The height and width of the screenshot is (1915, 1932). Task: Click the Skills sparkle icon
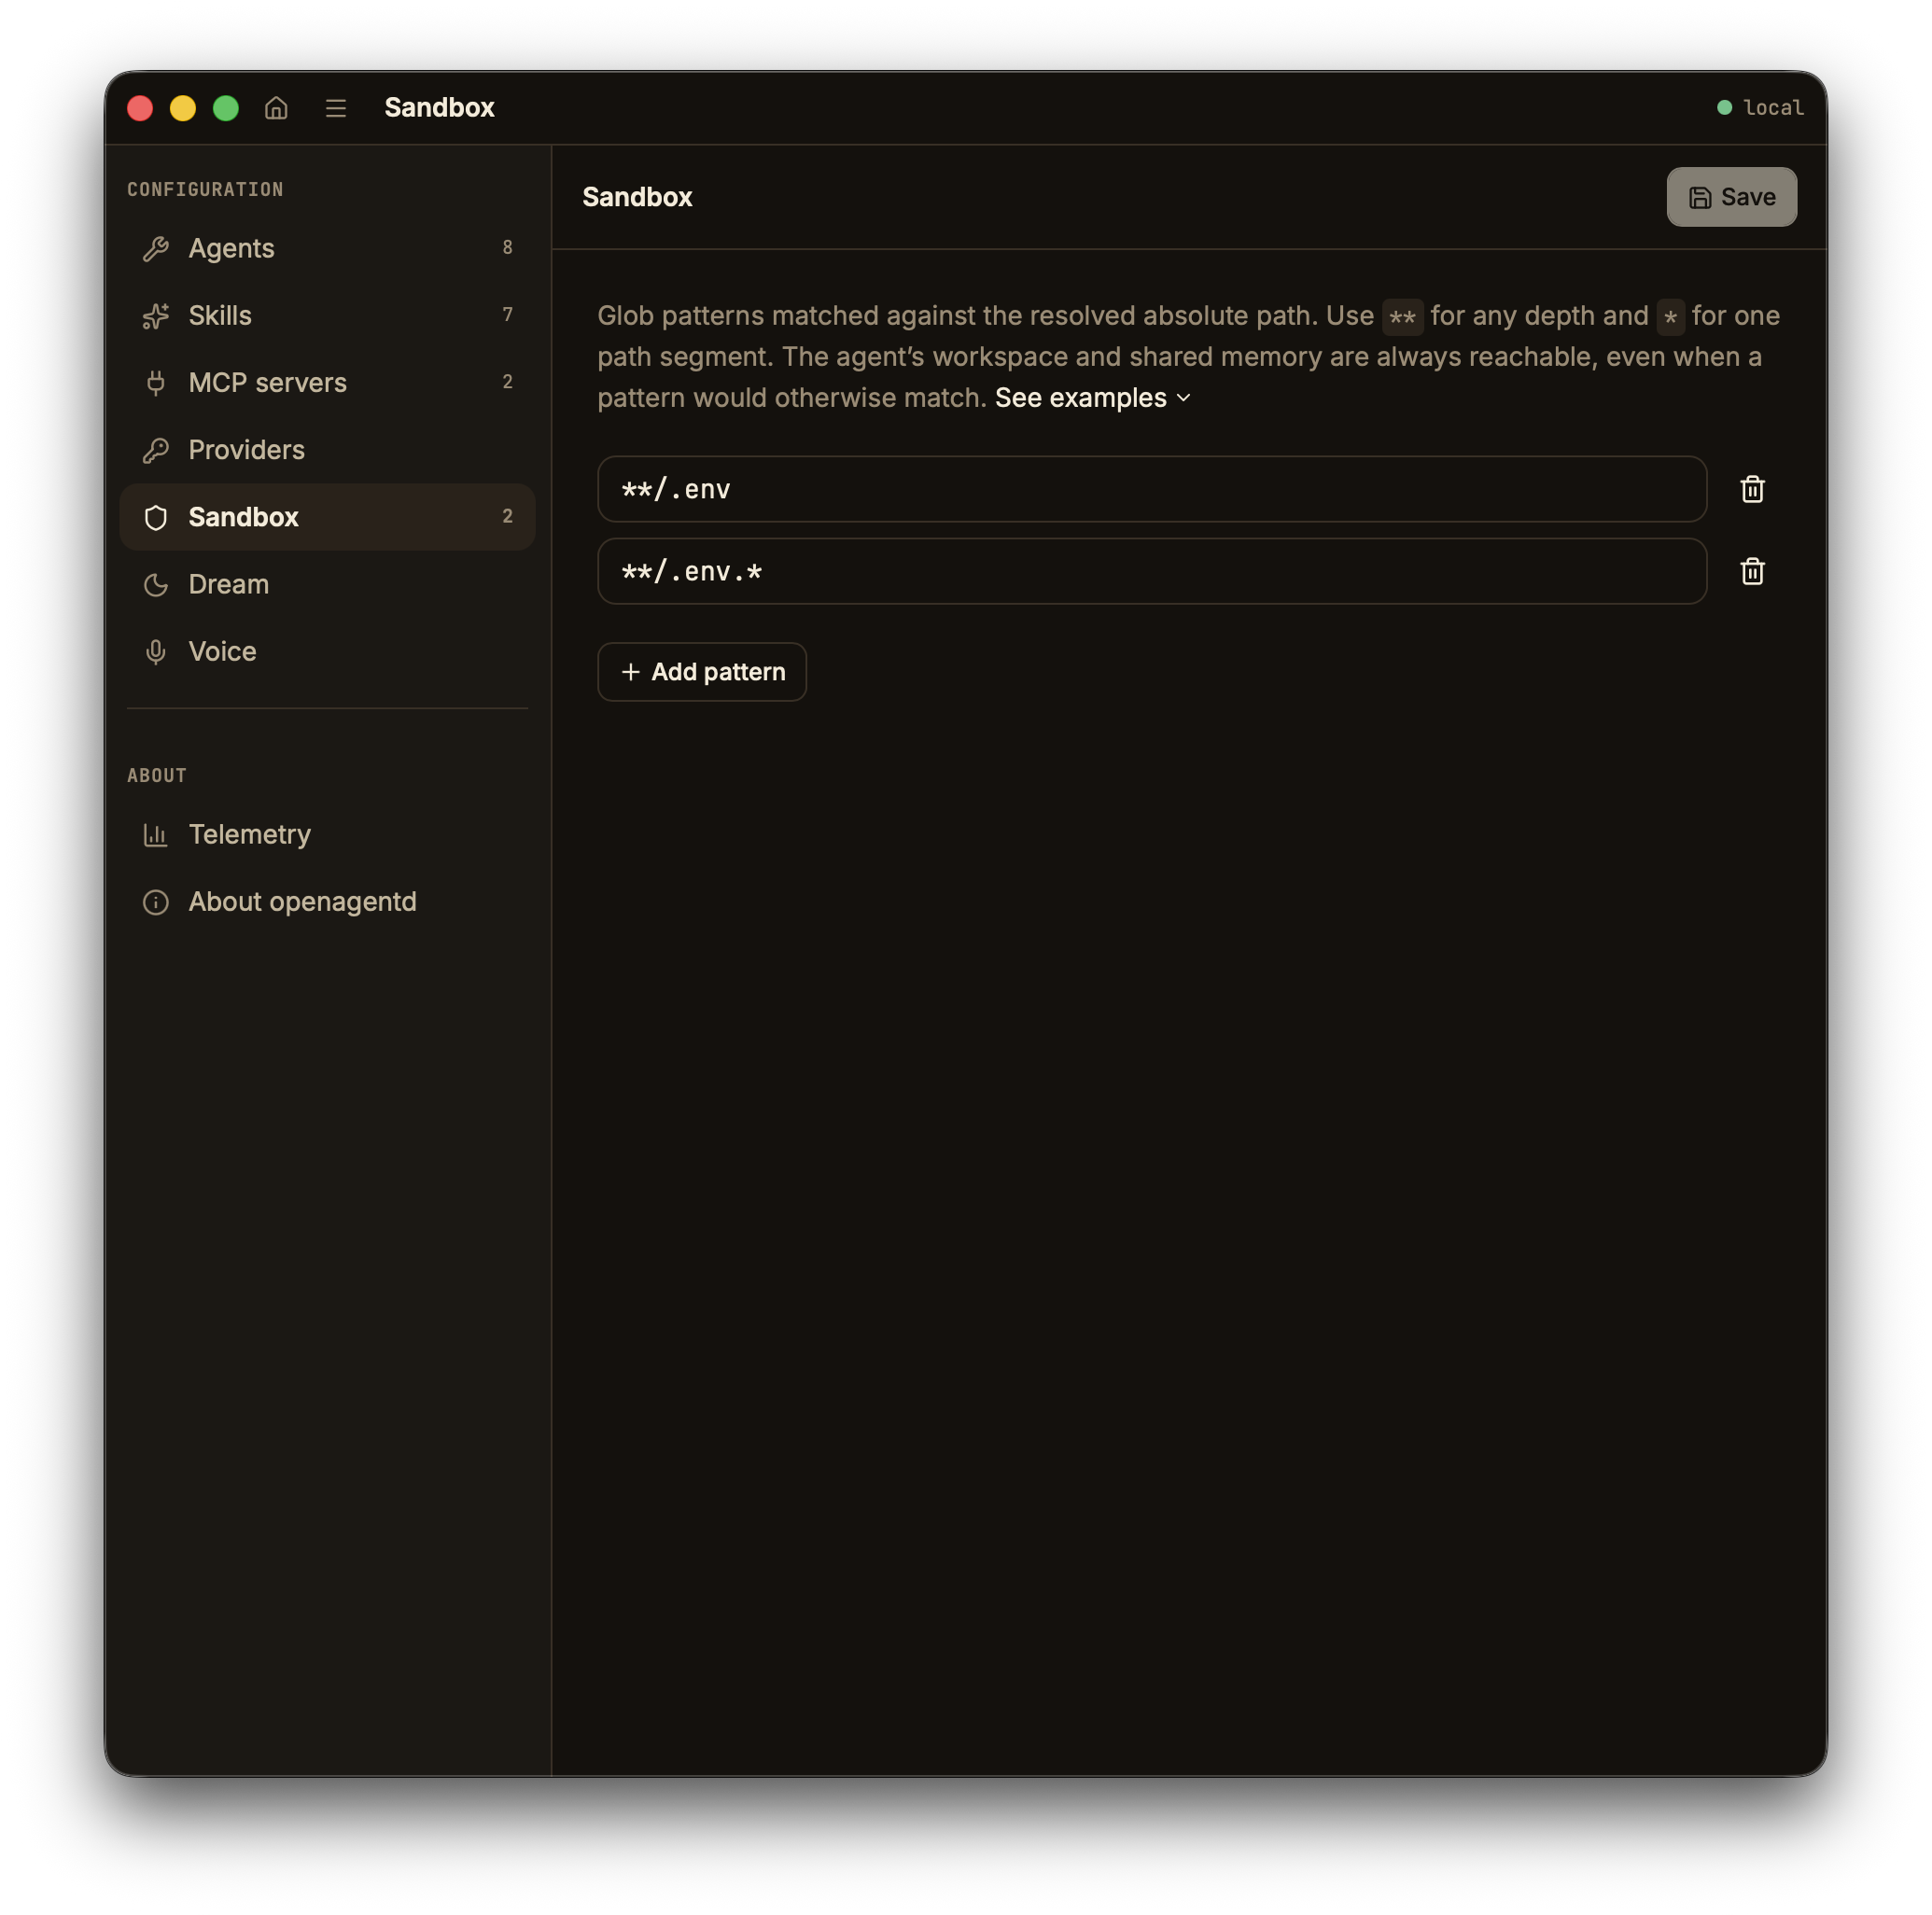pos(156,315)
